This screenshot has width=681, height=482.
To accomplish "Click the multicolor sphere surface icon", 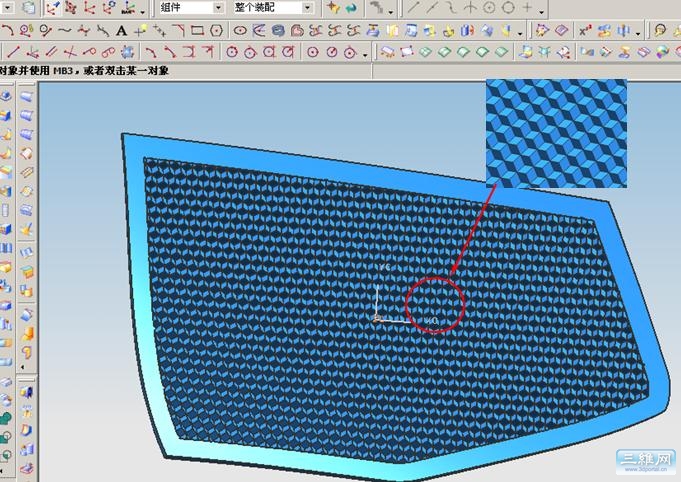I will click(x=662, y=52).
